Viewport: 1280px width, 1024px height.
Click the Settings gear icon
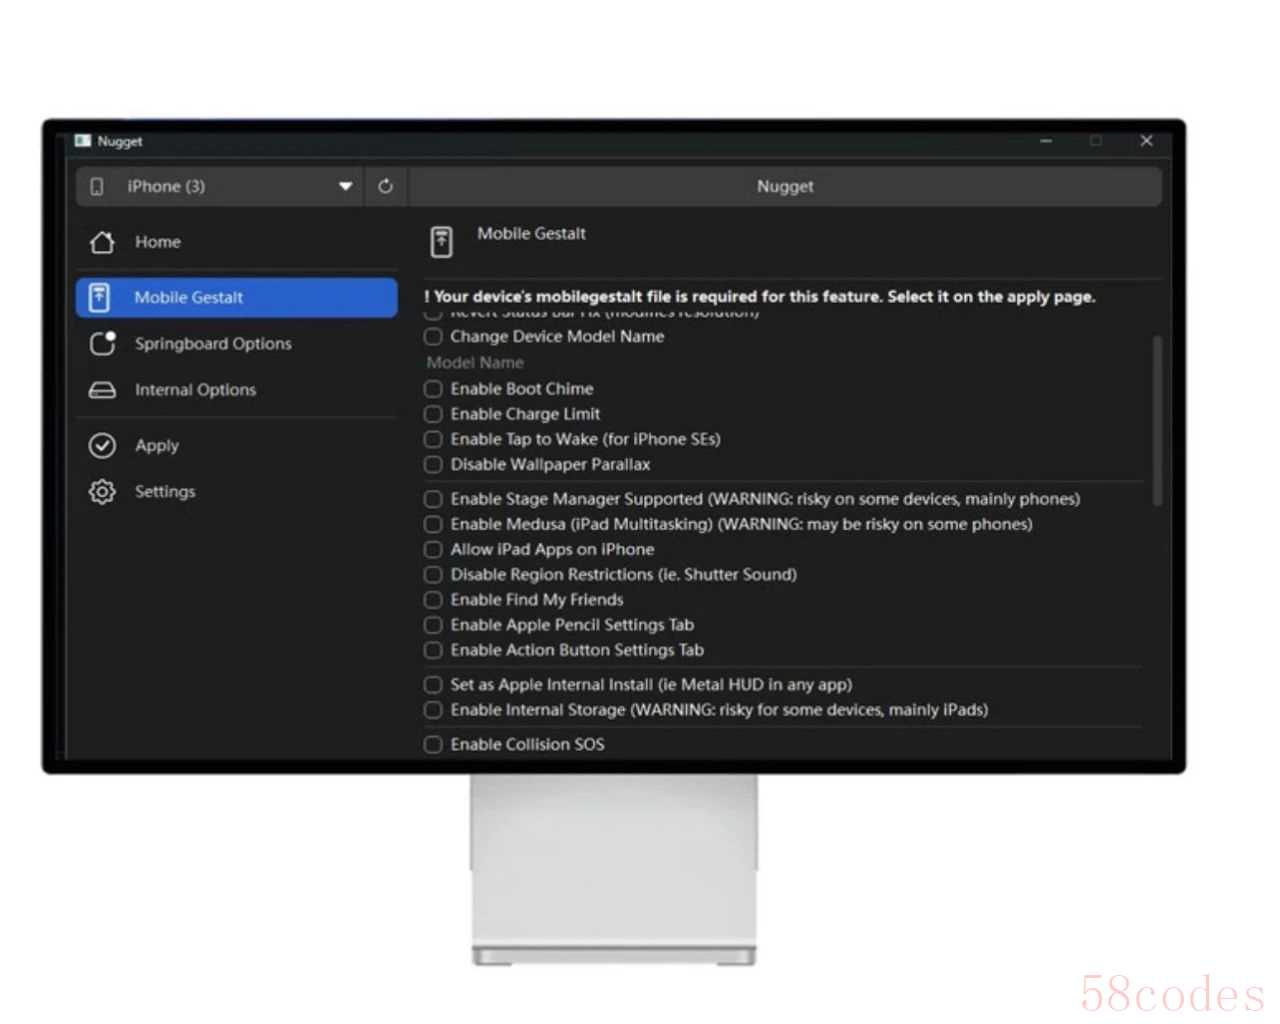click(102, 491)
